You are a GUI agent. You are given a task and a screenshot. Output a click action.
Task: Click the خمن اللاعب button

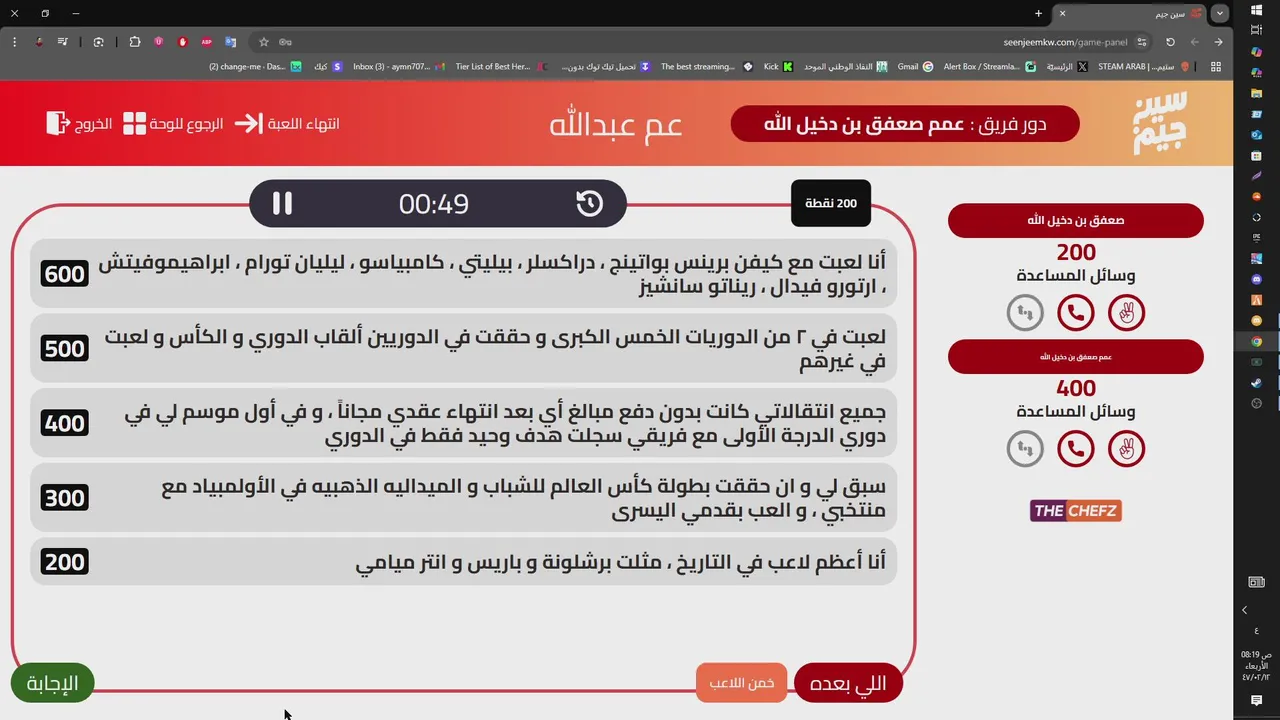[x=742, y=683]
